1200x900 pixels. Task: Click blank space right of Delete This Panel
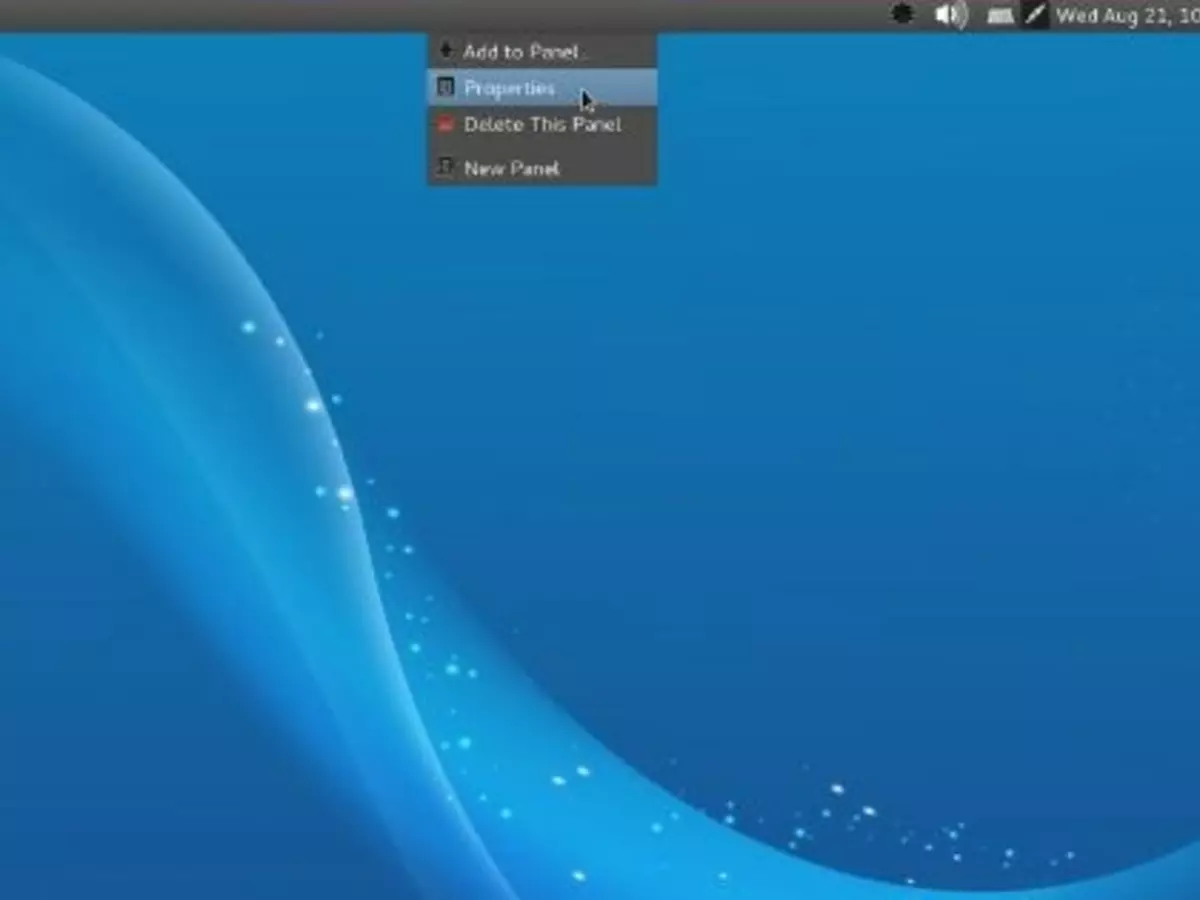tap(640, 125)
